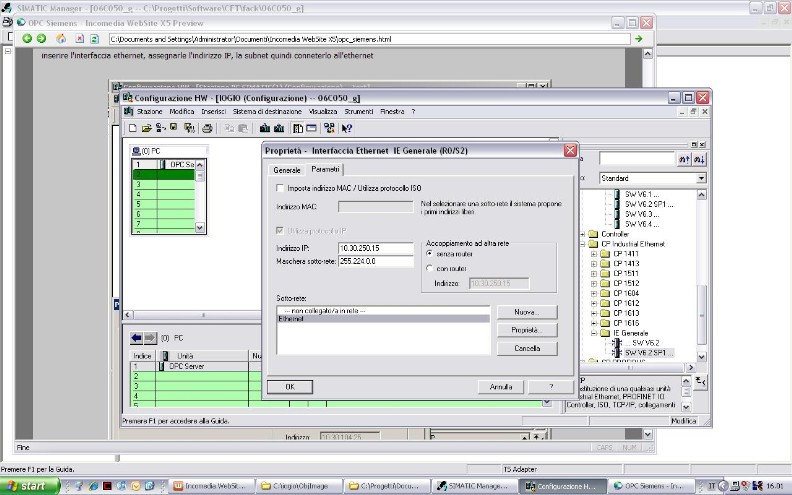Click the Cancella subnet button
Image resolution: width=792 pixels, height=495 pixels.
coord(527,349)
